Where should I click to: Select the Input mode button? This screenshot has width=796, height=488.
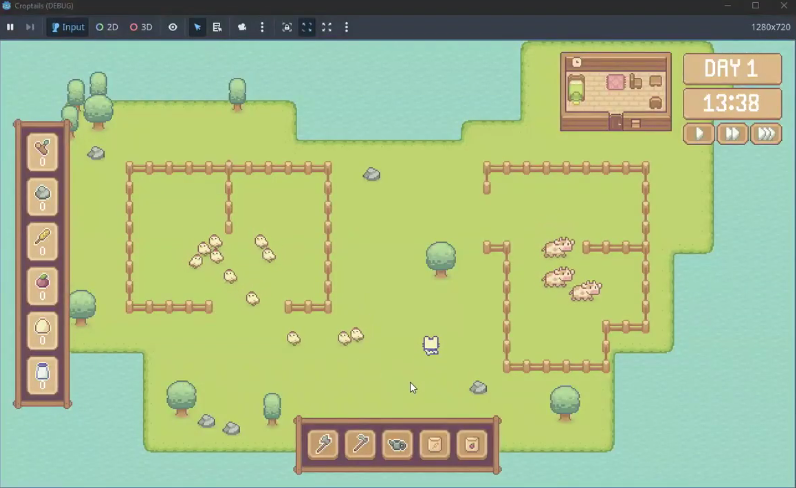(x=68, y=27)
